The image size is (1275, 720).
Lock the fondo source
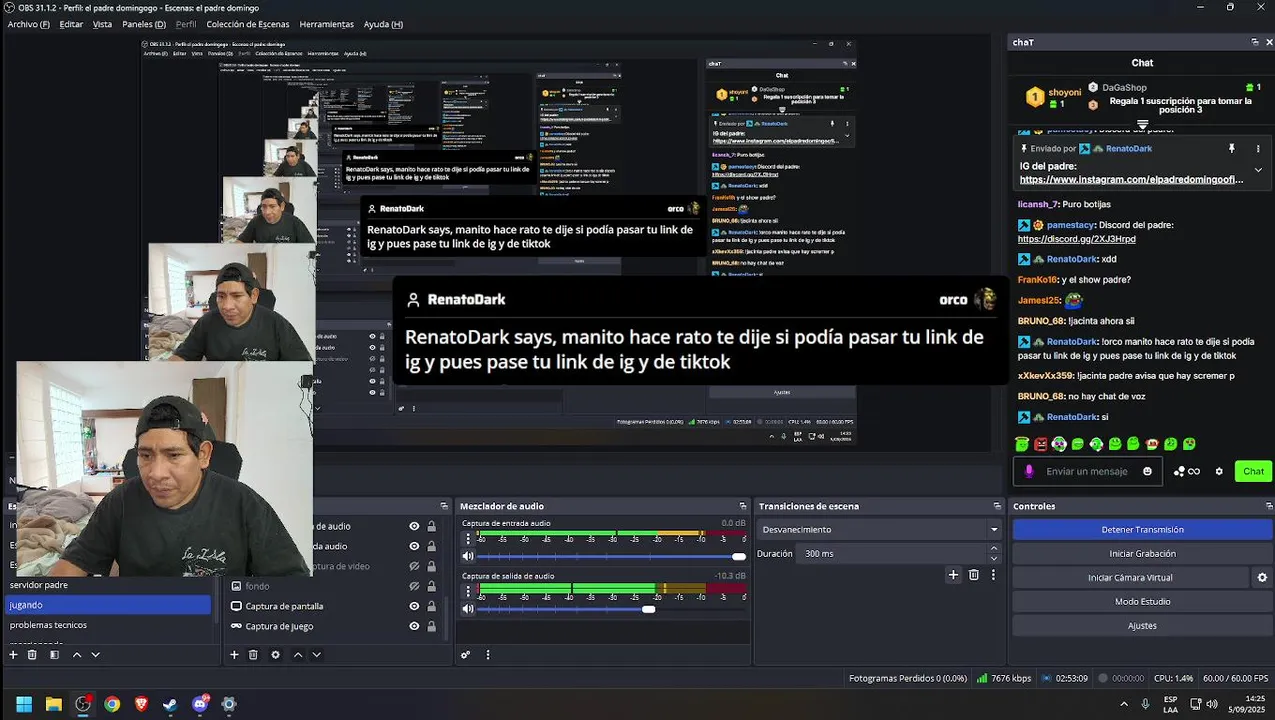point(432,586)
